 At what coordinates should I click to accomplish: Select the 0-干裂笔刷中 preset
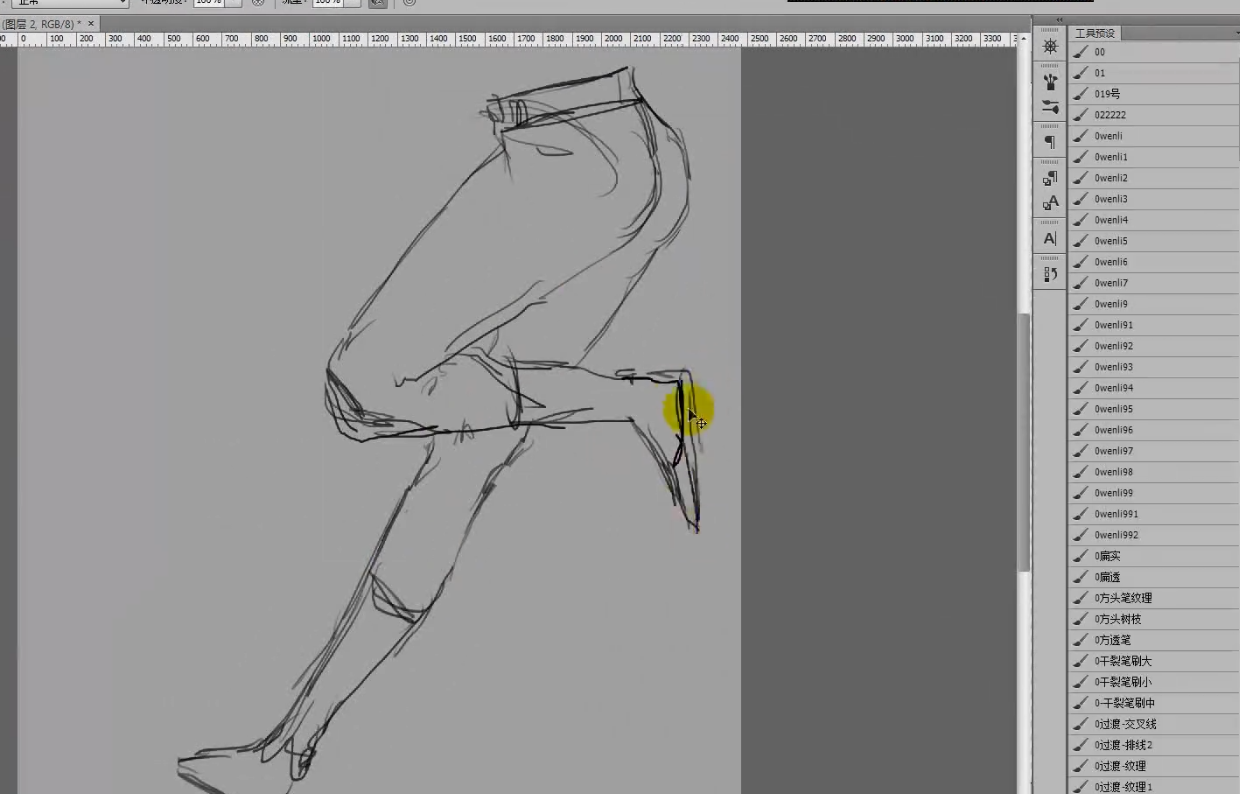(1153, 703)
